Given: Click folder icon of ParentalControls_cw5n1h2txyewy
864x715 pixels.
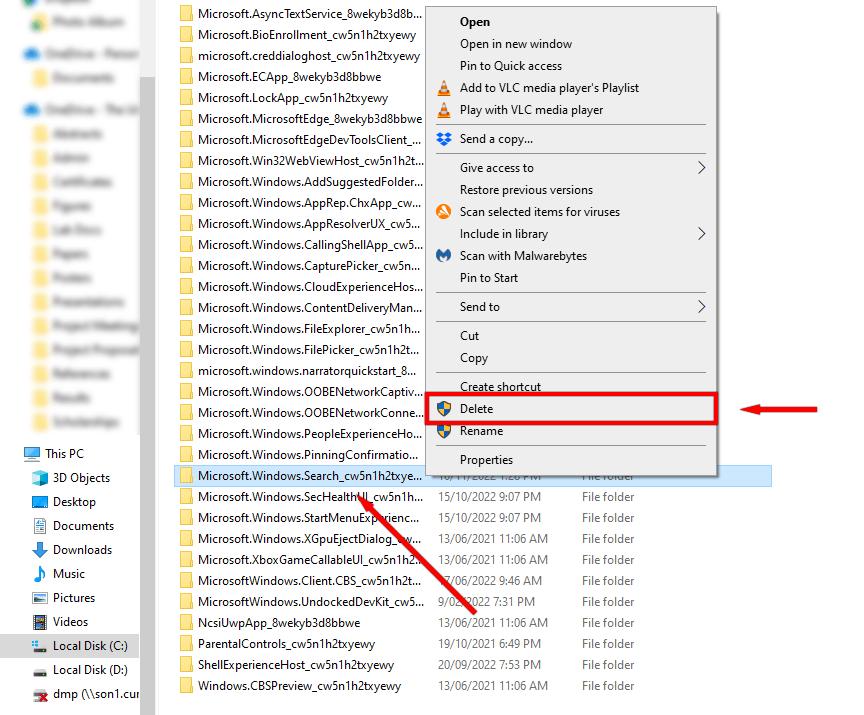Looking at the screenshot, I should point(186,643).
